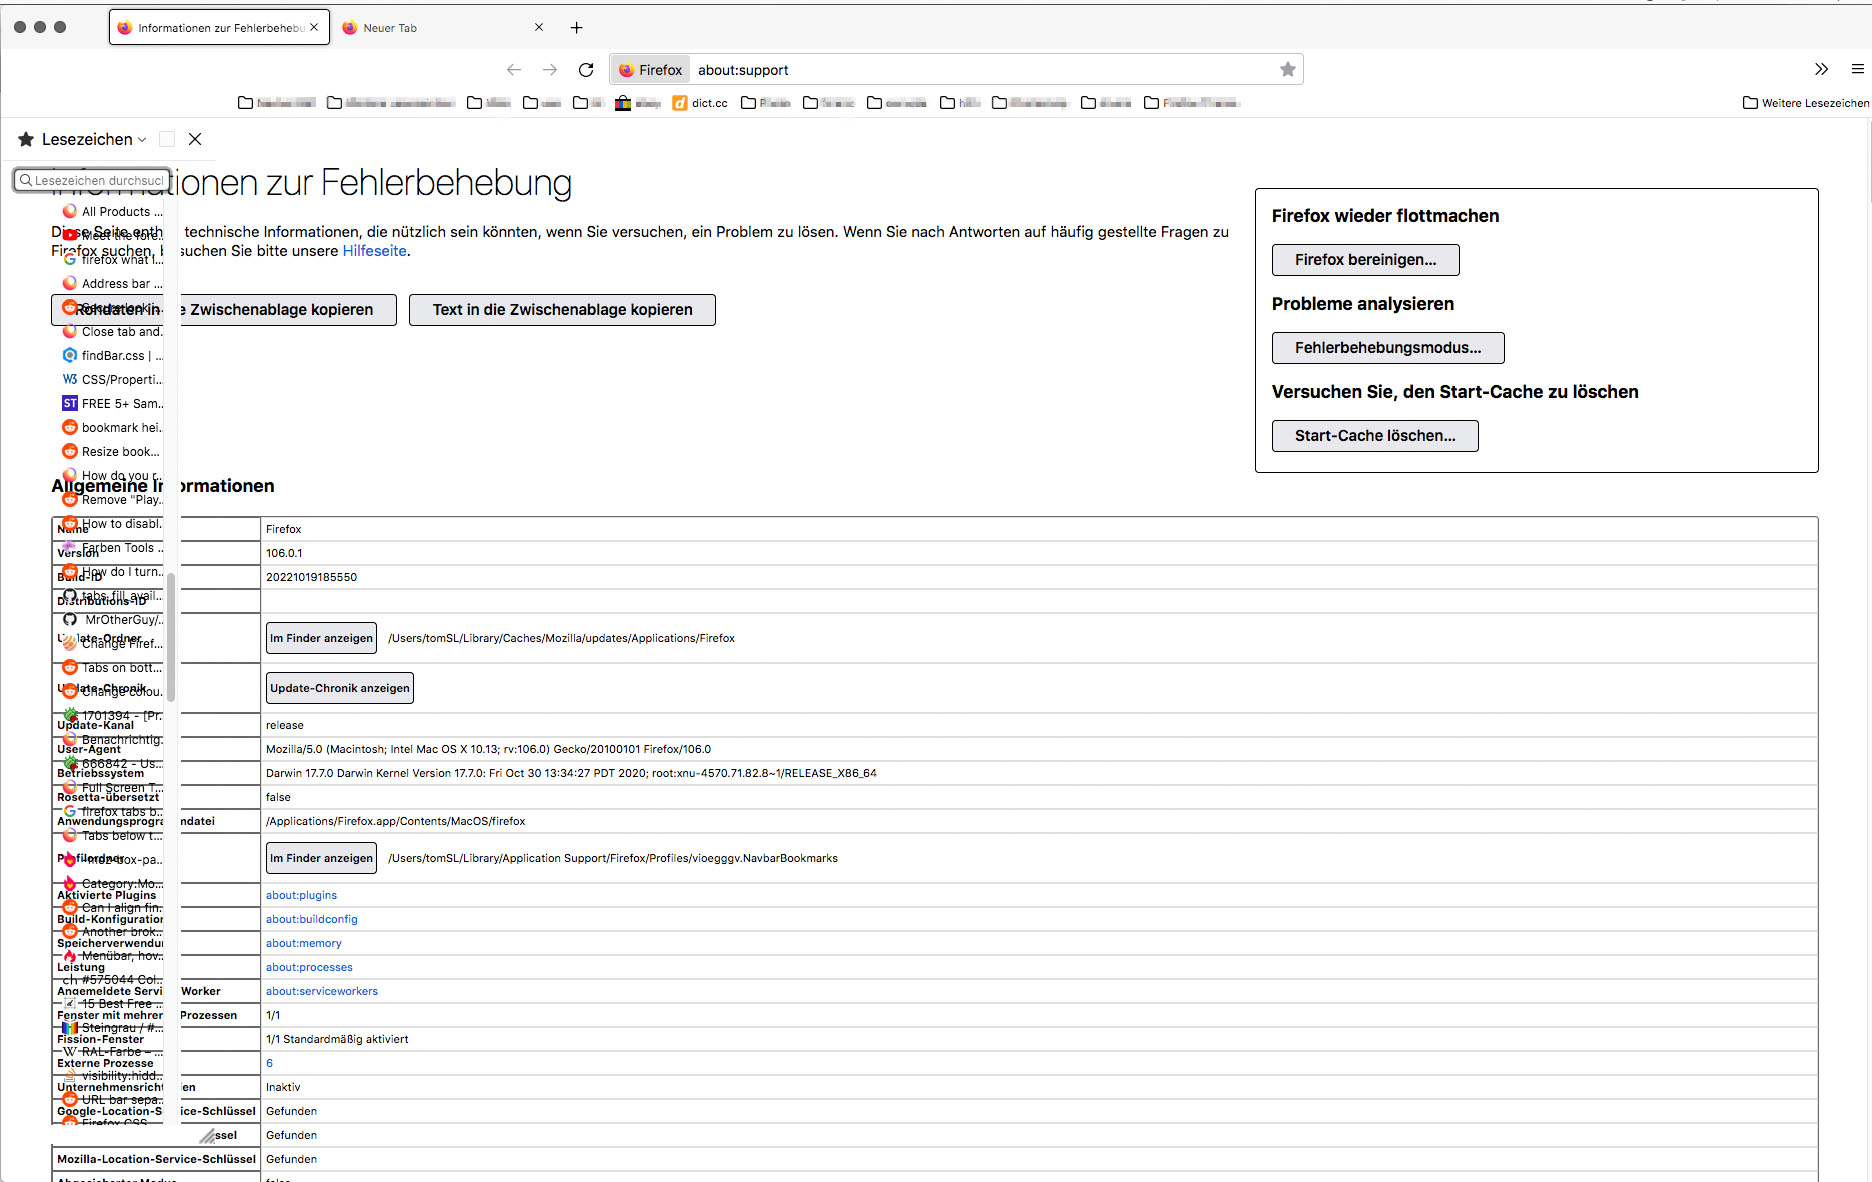Click the 'Lesezeichen durchsuchen' search field
Viewport: 1872px width, 1182px height.
click(x=92, y=180)
